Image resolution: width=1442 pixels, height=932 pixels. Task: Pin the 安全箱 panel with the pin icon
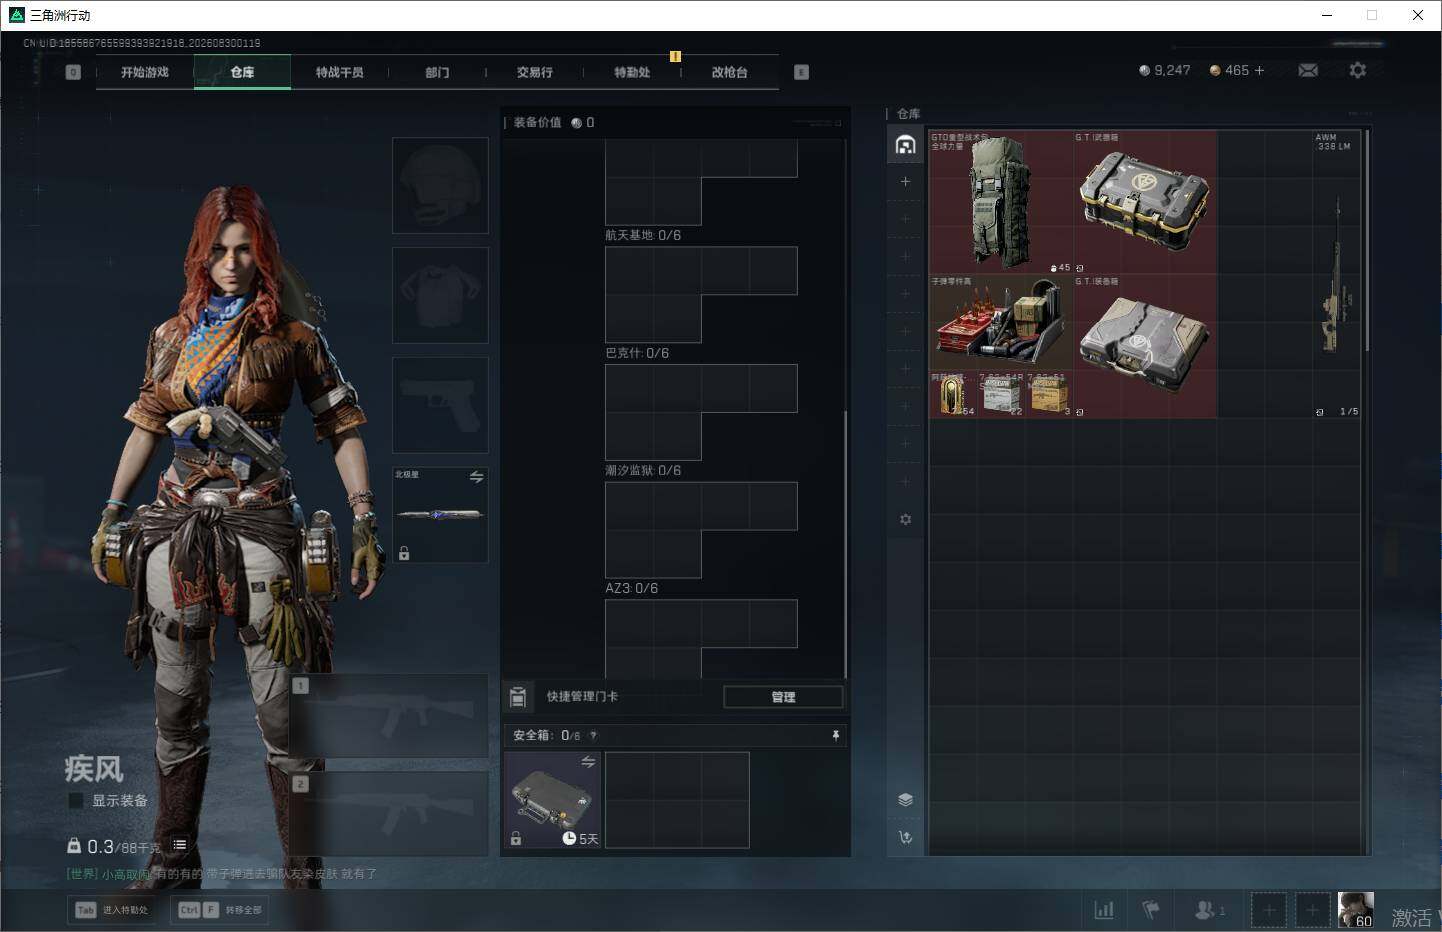pyautogui.click(x=836, y=735)
